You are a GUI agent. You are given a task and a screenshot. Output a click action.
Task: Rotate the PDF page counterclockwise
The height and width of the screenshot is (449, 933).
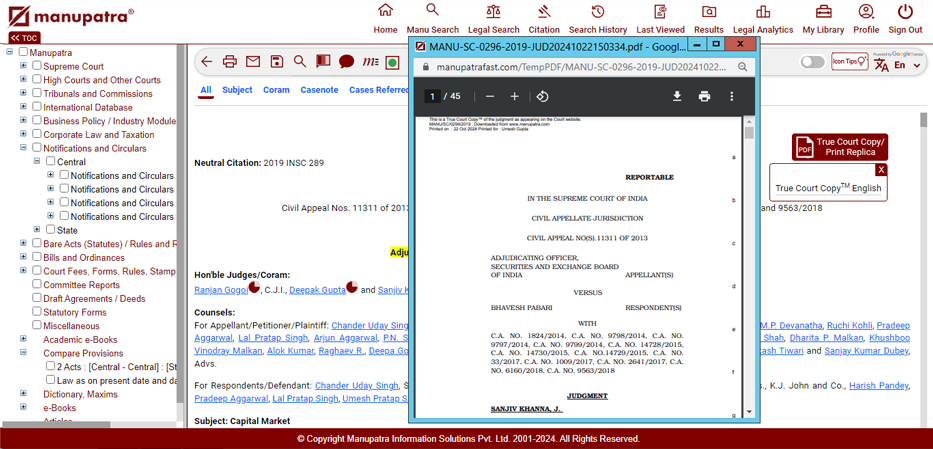coord(542,96)
